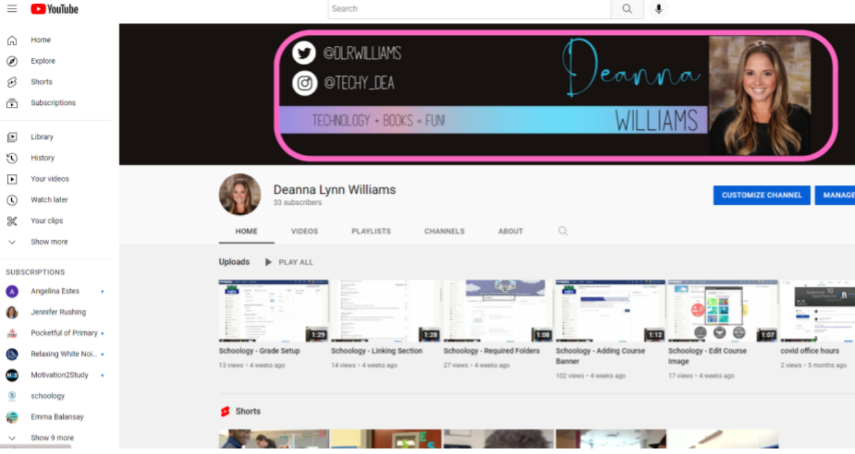Switch to the Videos tab
Screen dimensions: 855x454
coord(304,231)
